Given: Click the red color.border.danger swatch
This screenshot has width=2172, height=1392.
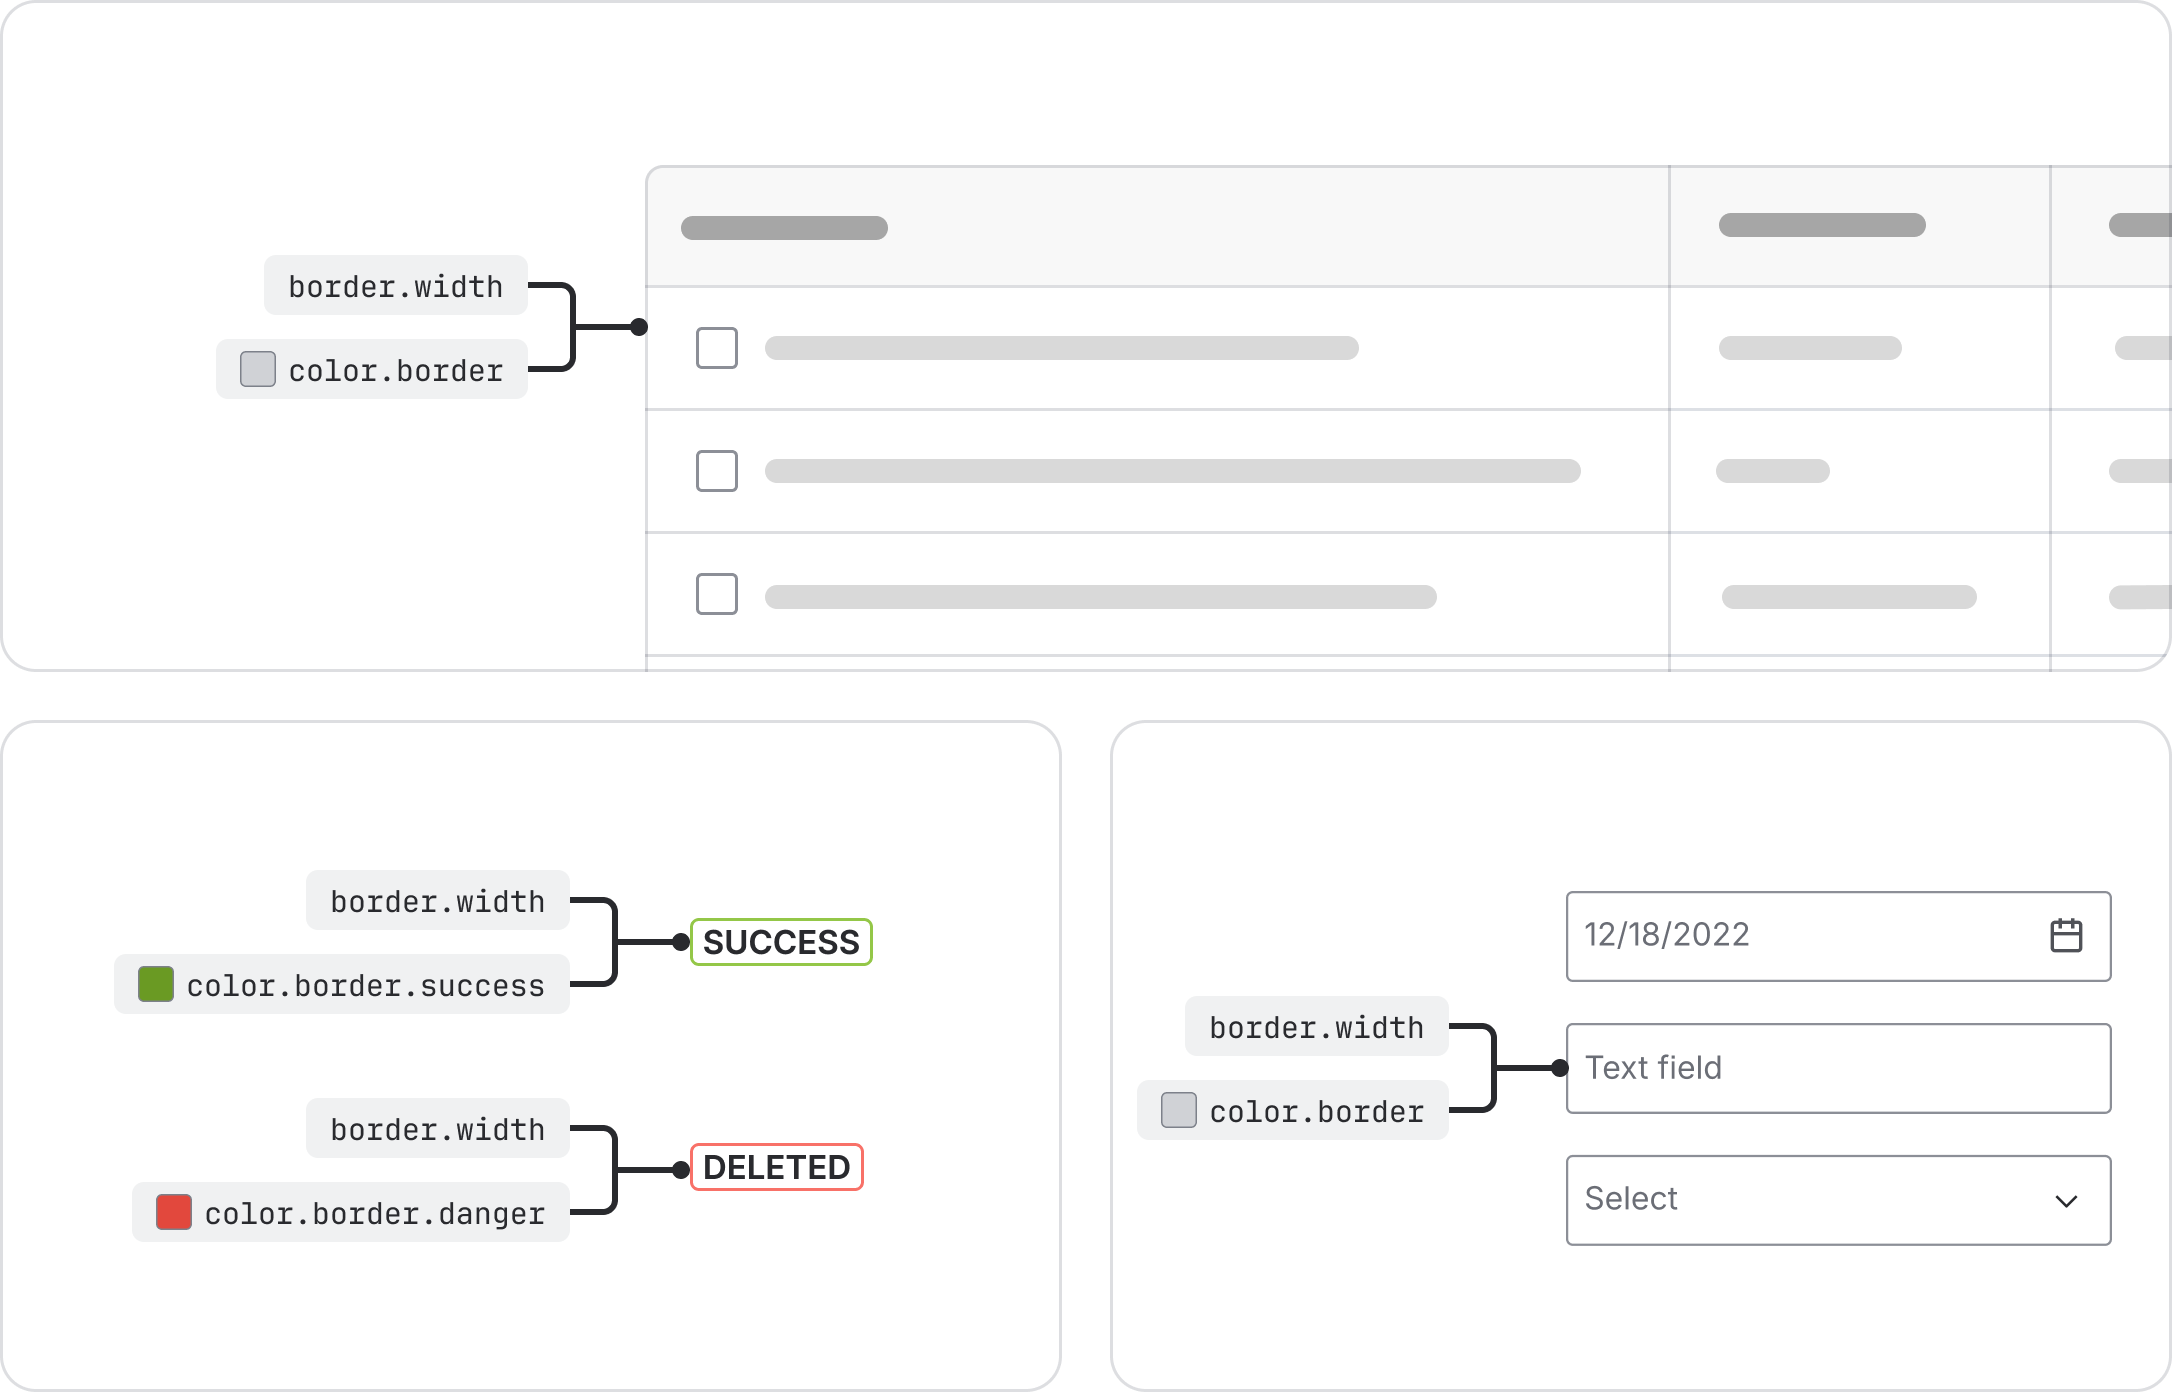Looking at the screenshot, I should tap(174, 1212).
